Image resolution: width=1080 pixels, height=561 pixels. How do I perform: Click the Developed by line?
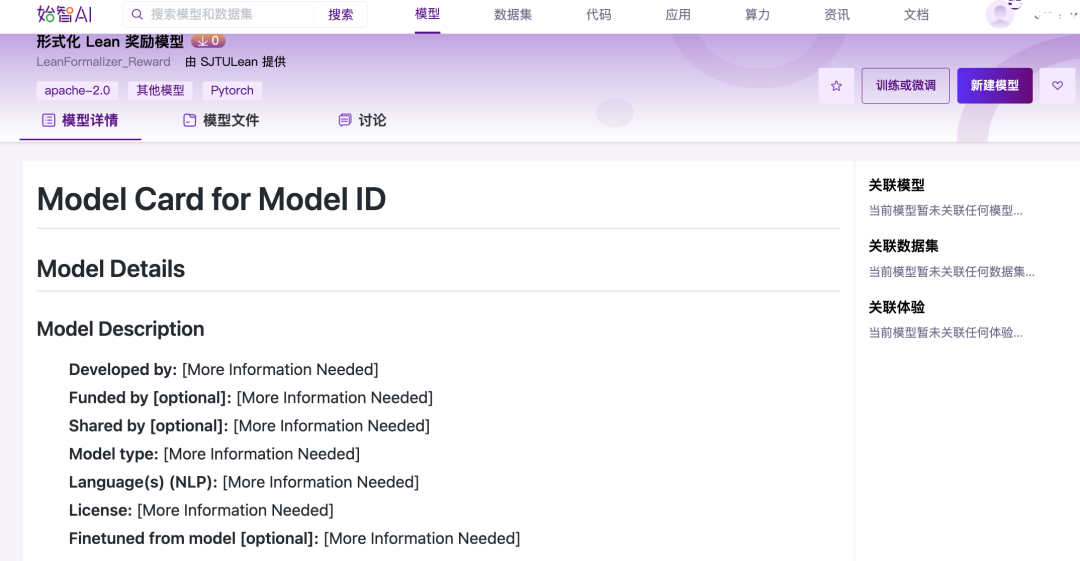click(x=223, y=369)
